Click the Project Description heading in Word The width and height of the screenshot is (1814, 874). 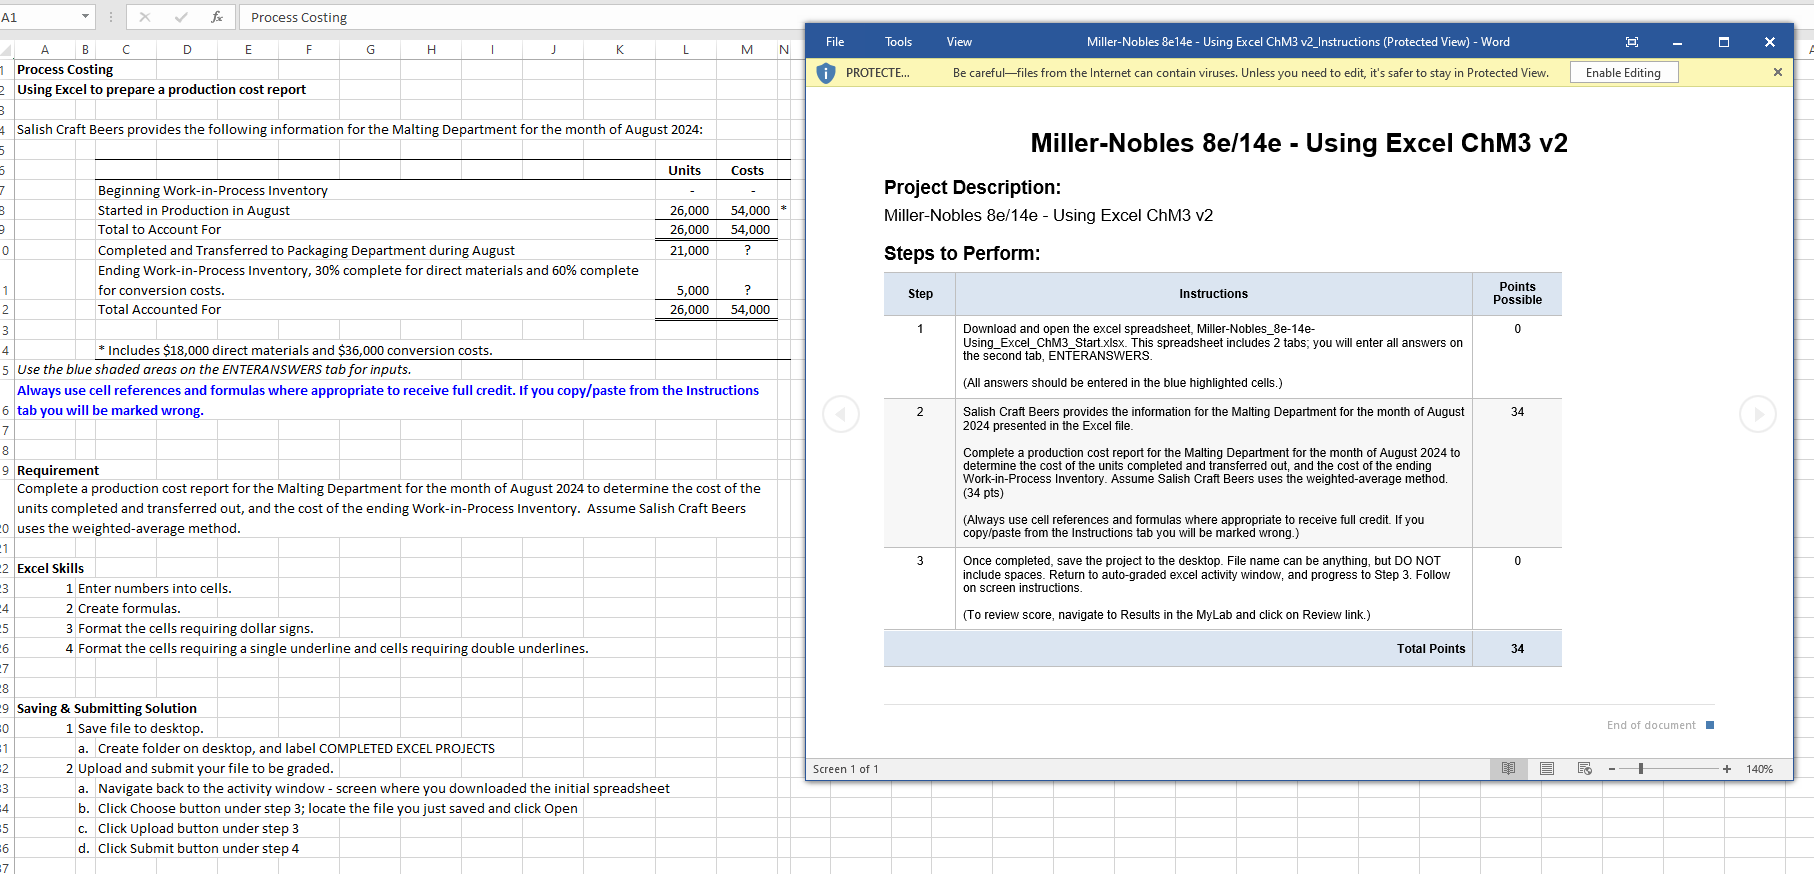(972, 187)
